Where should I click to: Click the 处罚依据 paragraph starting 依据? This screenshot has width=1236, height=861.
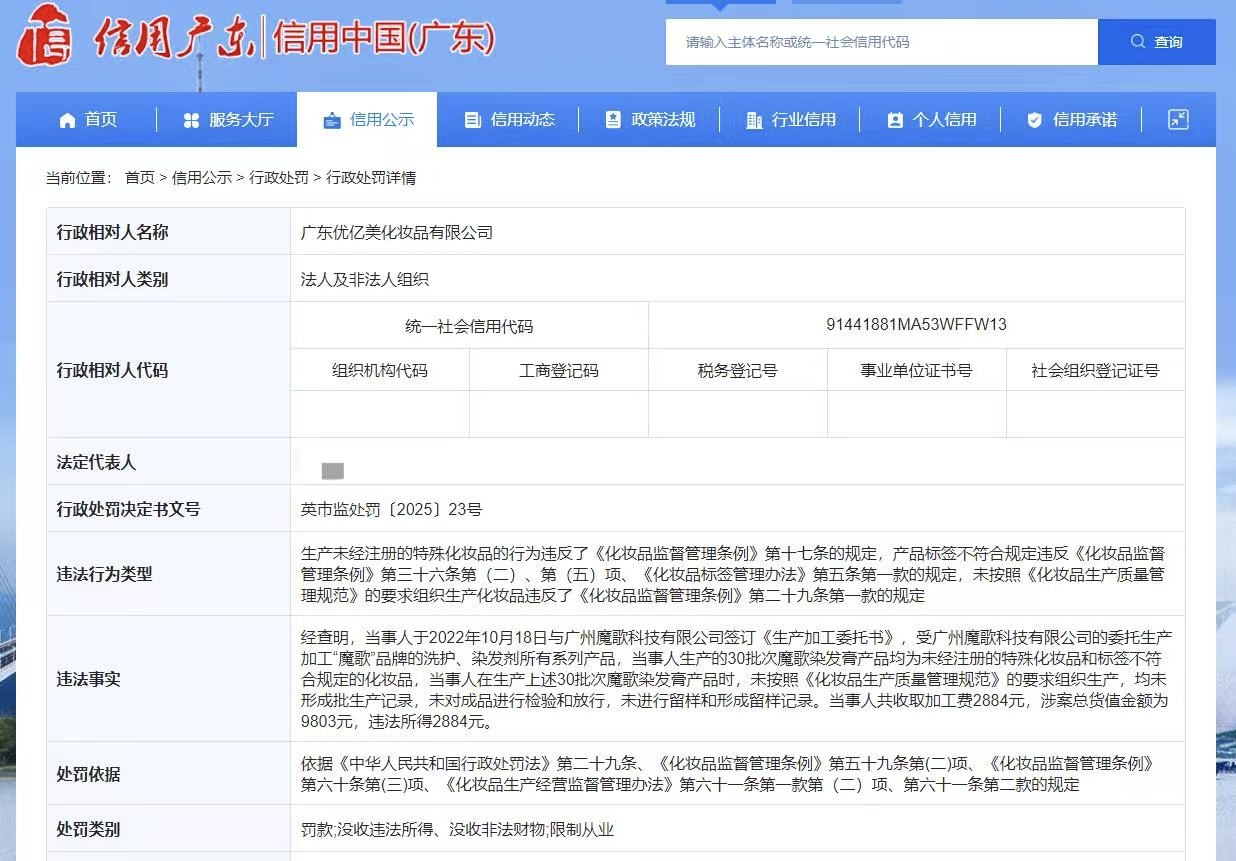[x=729, y=774]
